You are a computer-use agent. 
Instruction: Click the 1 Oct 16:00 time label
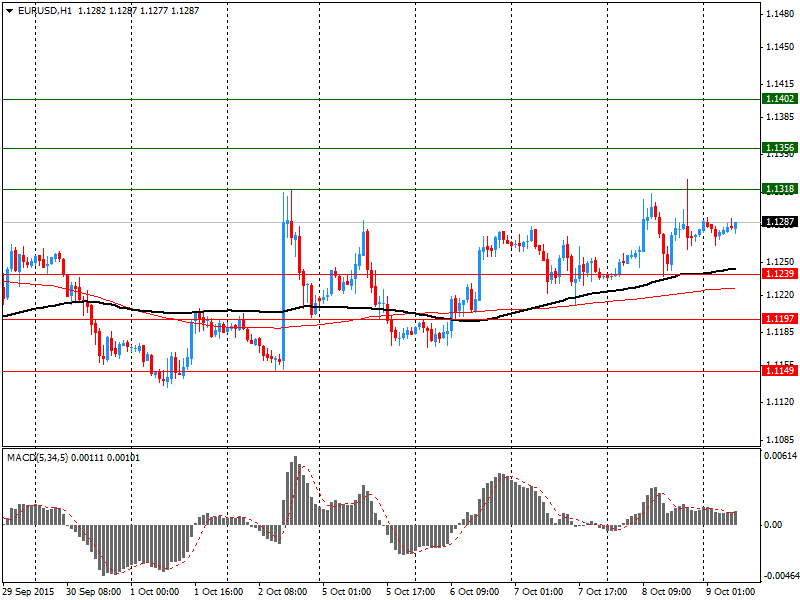pyautogui.click(x=219, y=592)
